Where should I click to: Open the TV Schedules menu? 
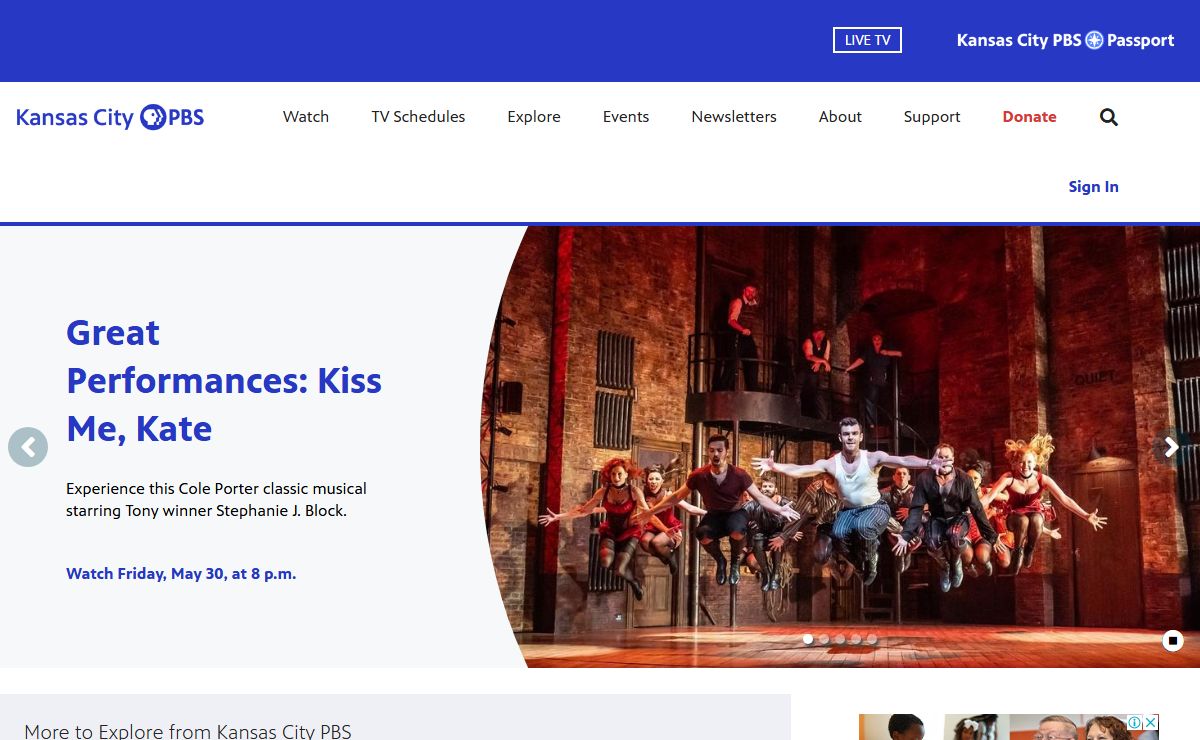[x=418, y=117]
